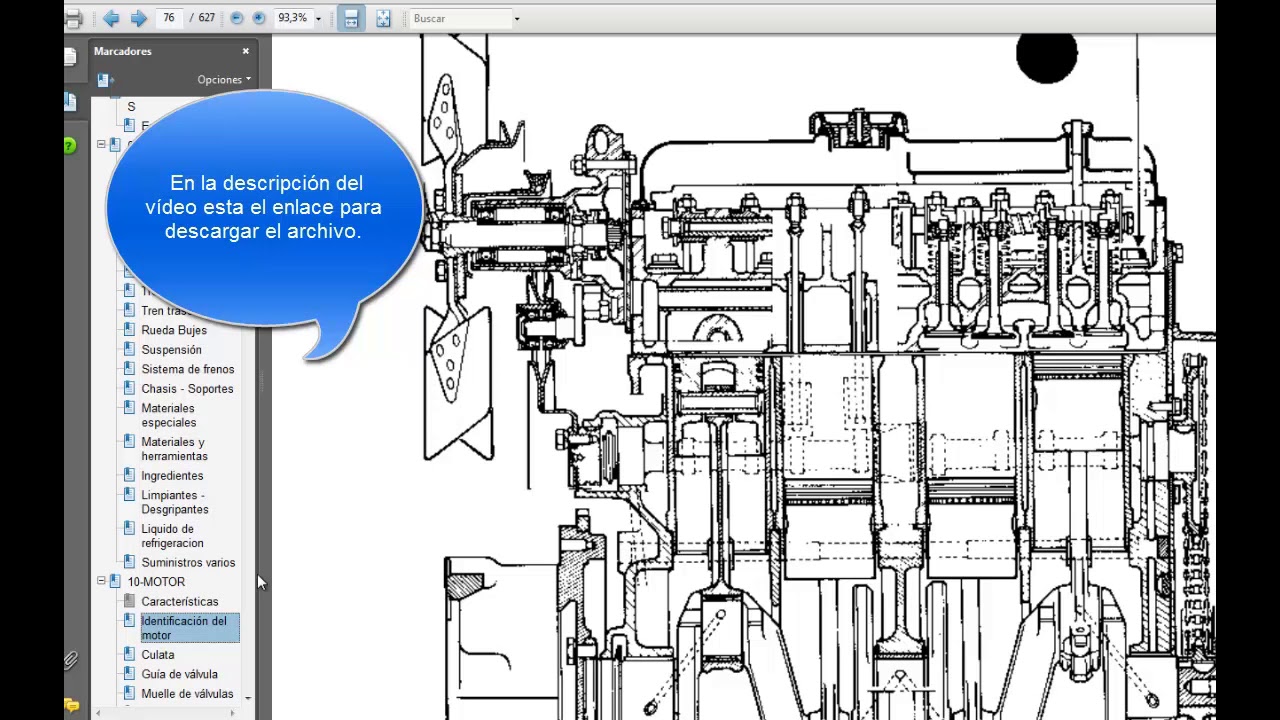
Task: Go to the next page with the right arrow
Action: tap(139, 18)
